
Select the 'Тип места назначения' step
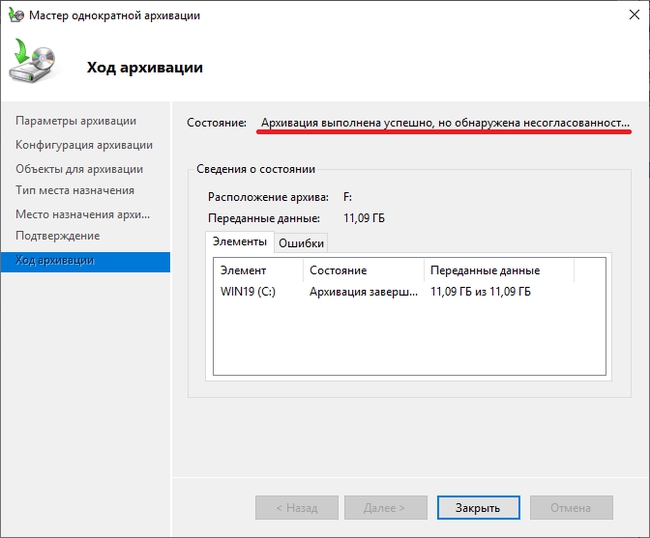[x=75, y=190]
